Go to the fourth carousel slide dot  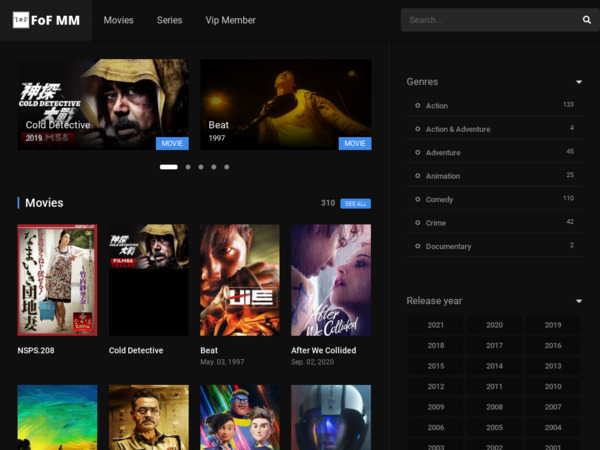coord(214,167)
